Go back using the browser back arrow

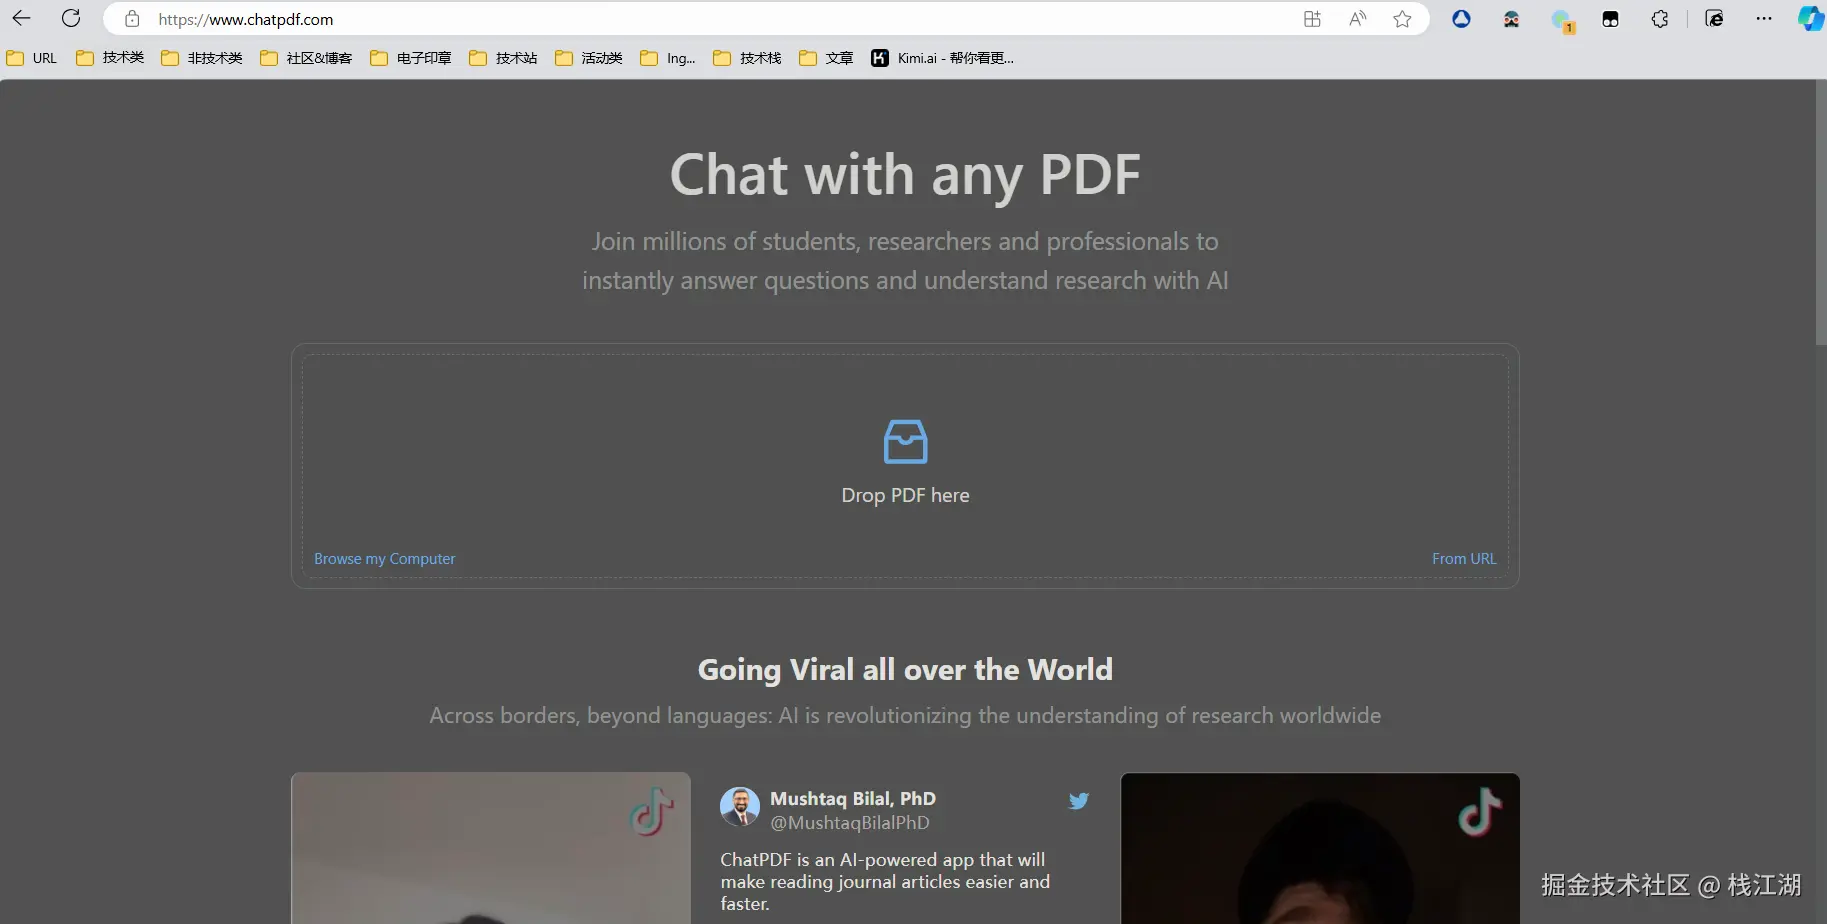[21, 19]
